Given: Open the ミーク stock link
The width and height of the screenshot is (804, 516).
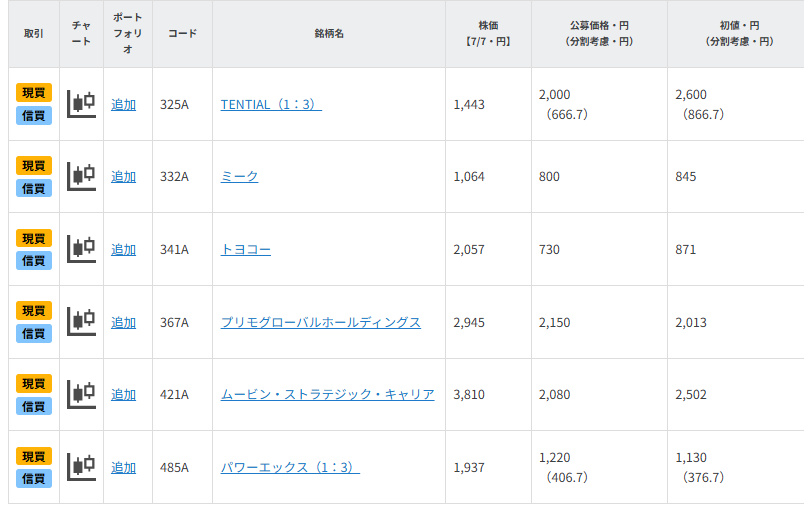Looking at the screenshot, I should [x=239, y=177].
